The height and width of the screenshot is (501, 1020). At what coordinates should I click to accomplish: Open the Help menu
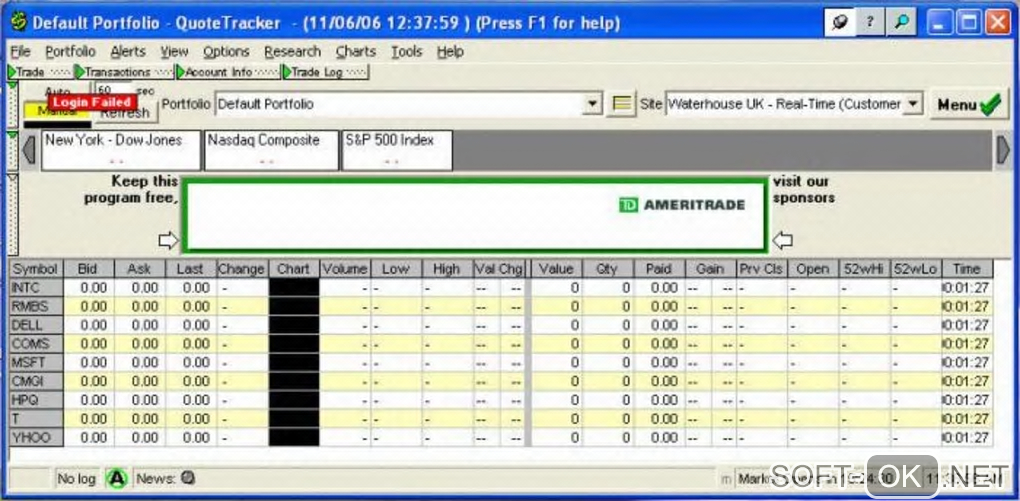450,51
